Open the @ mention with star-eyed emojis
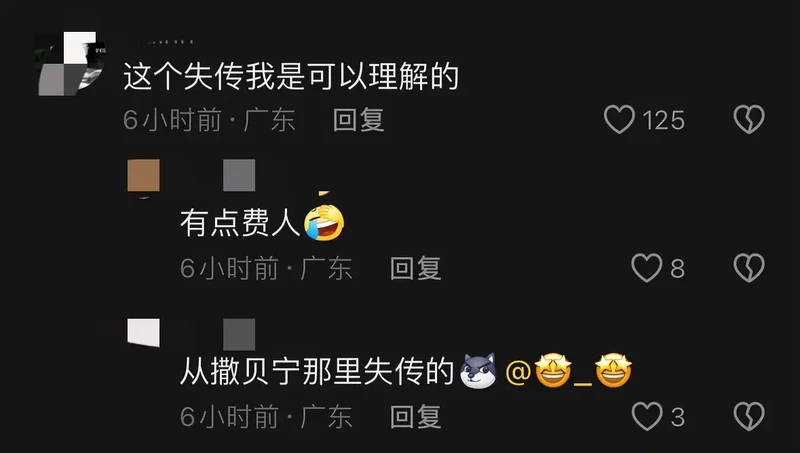 (x=568, y=371)
